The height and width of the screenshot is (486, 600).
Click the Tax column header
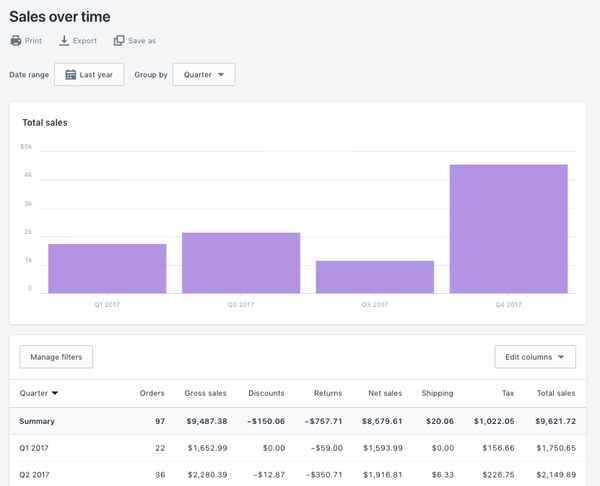tap(508, 393)
